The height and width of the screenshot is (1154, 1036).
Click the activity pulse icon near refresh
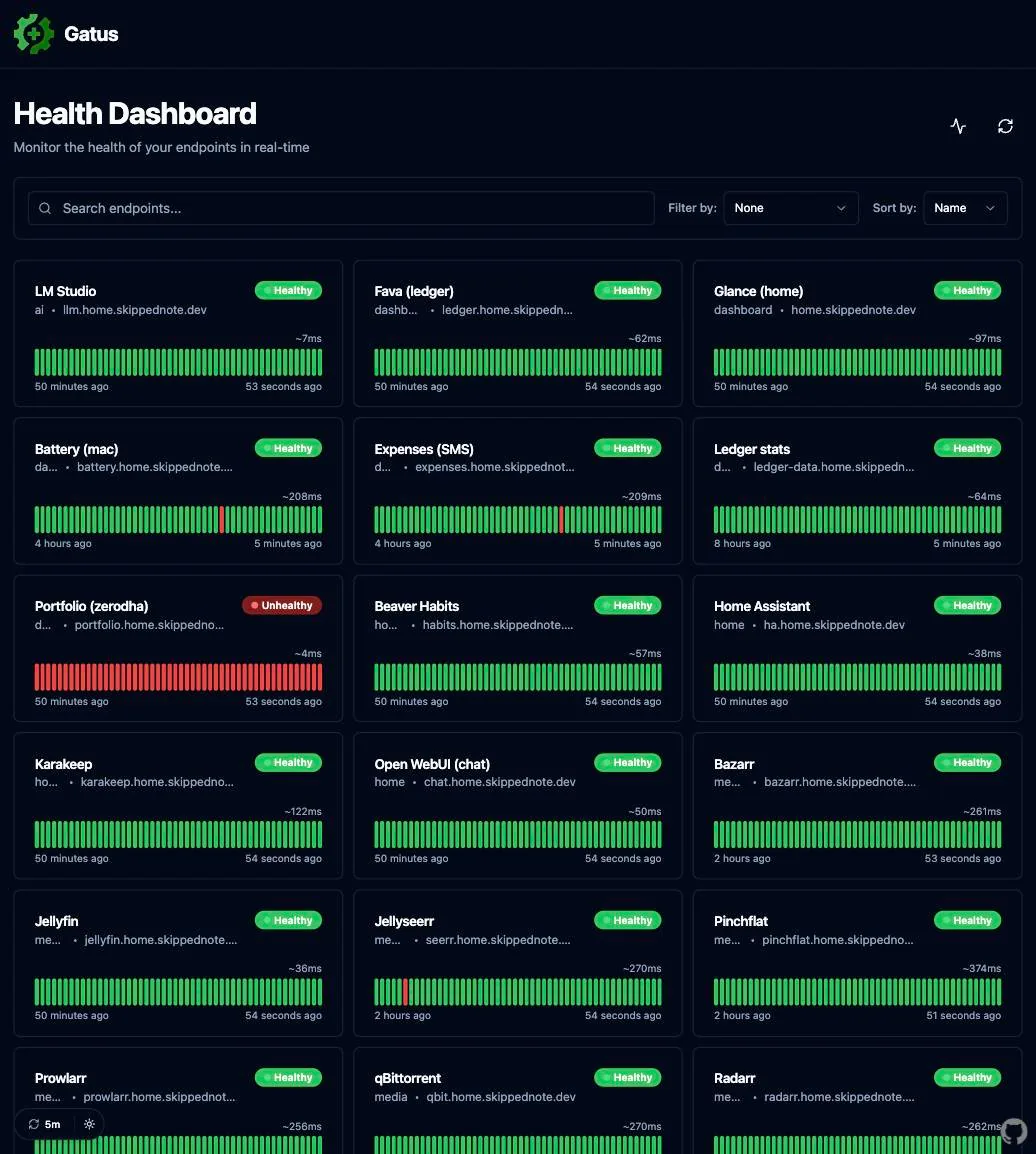coord(958,126)
